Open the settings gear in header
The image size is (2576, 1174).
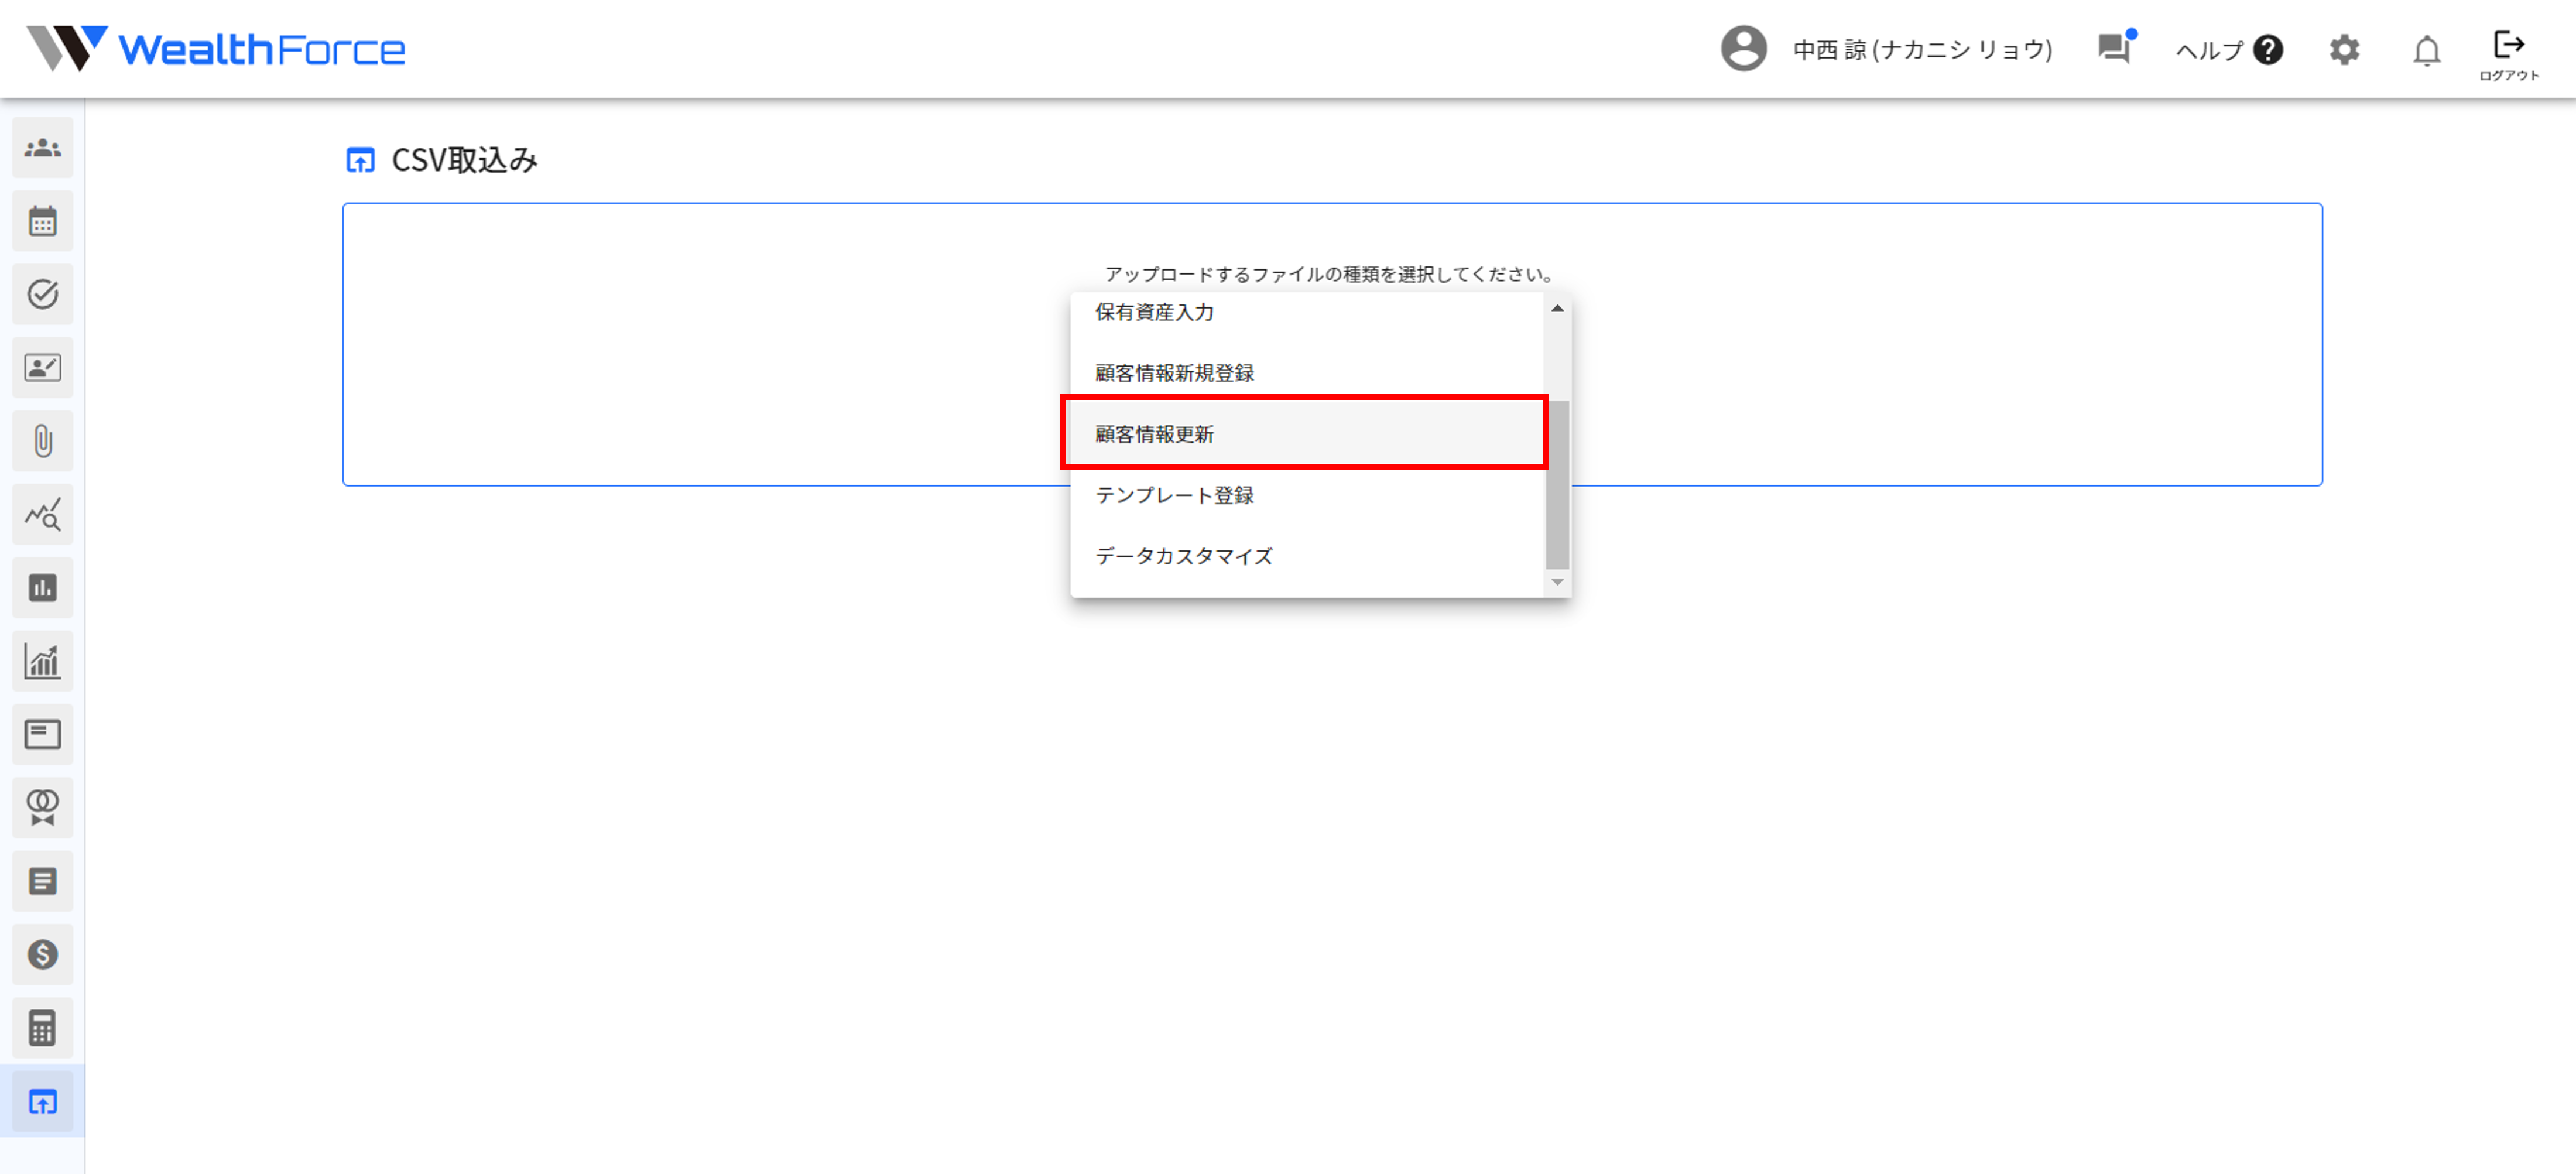(2344, 49)
